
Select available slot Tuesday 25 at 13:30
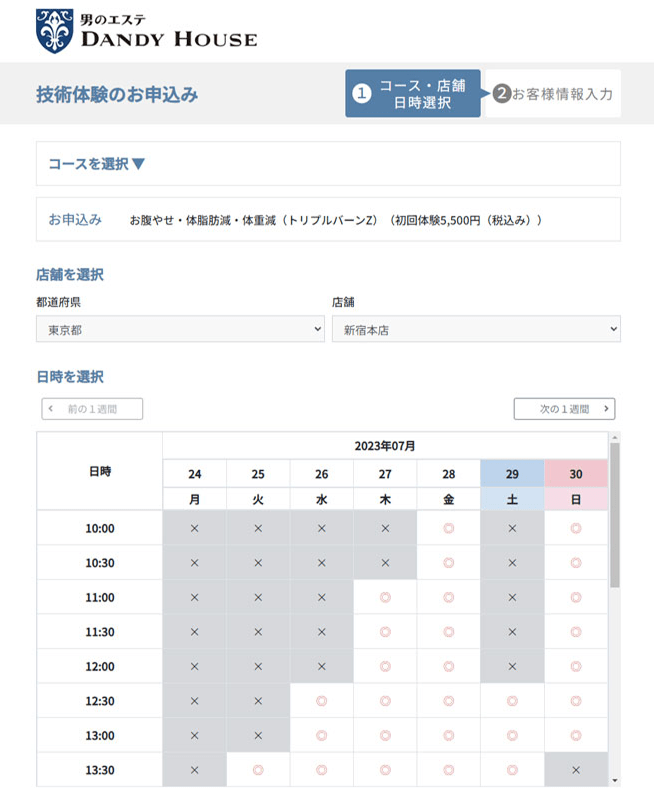click(258, 770)
